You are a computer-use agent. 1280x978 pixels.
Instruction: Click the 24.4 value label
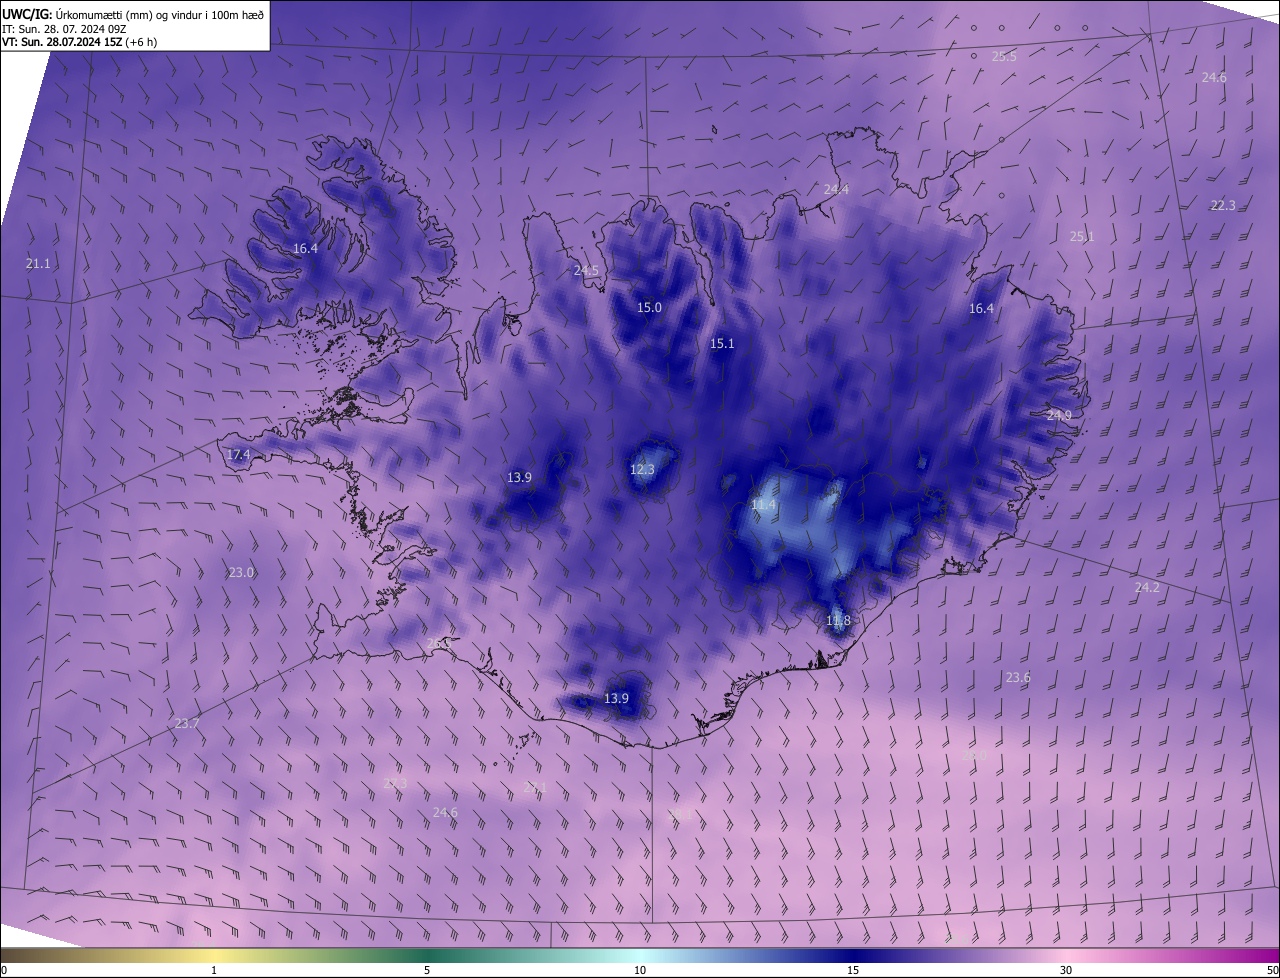(836, 190)
